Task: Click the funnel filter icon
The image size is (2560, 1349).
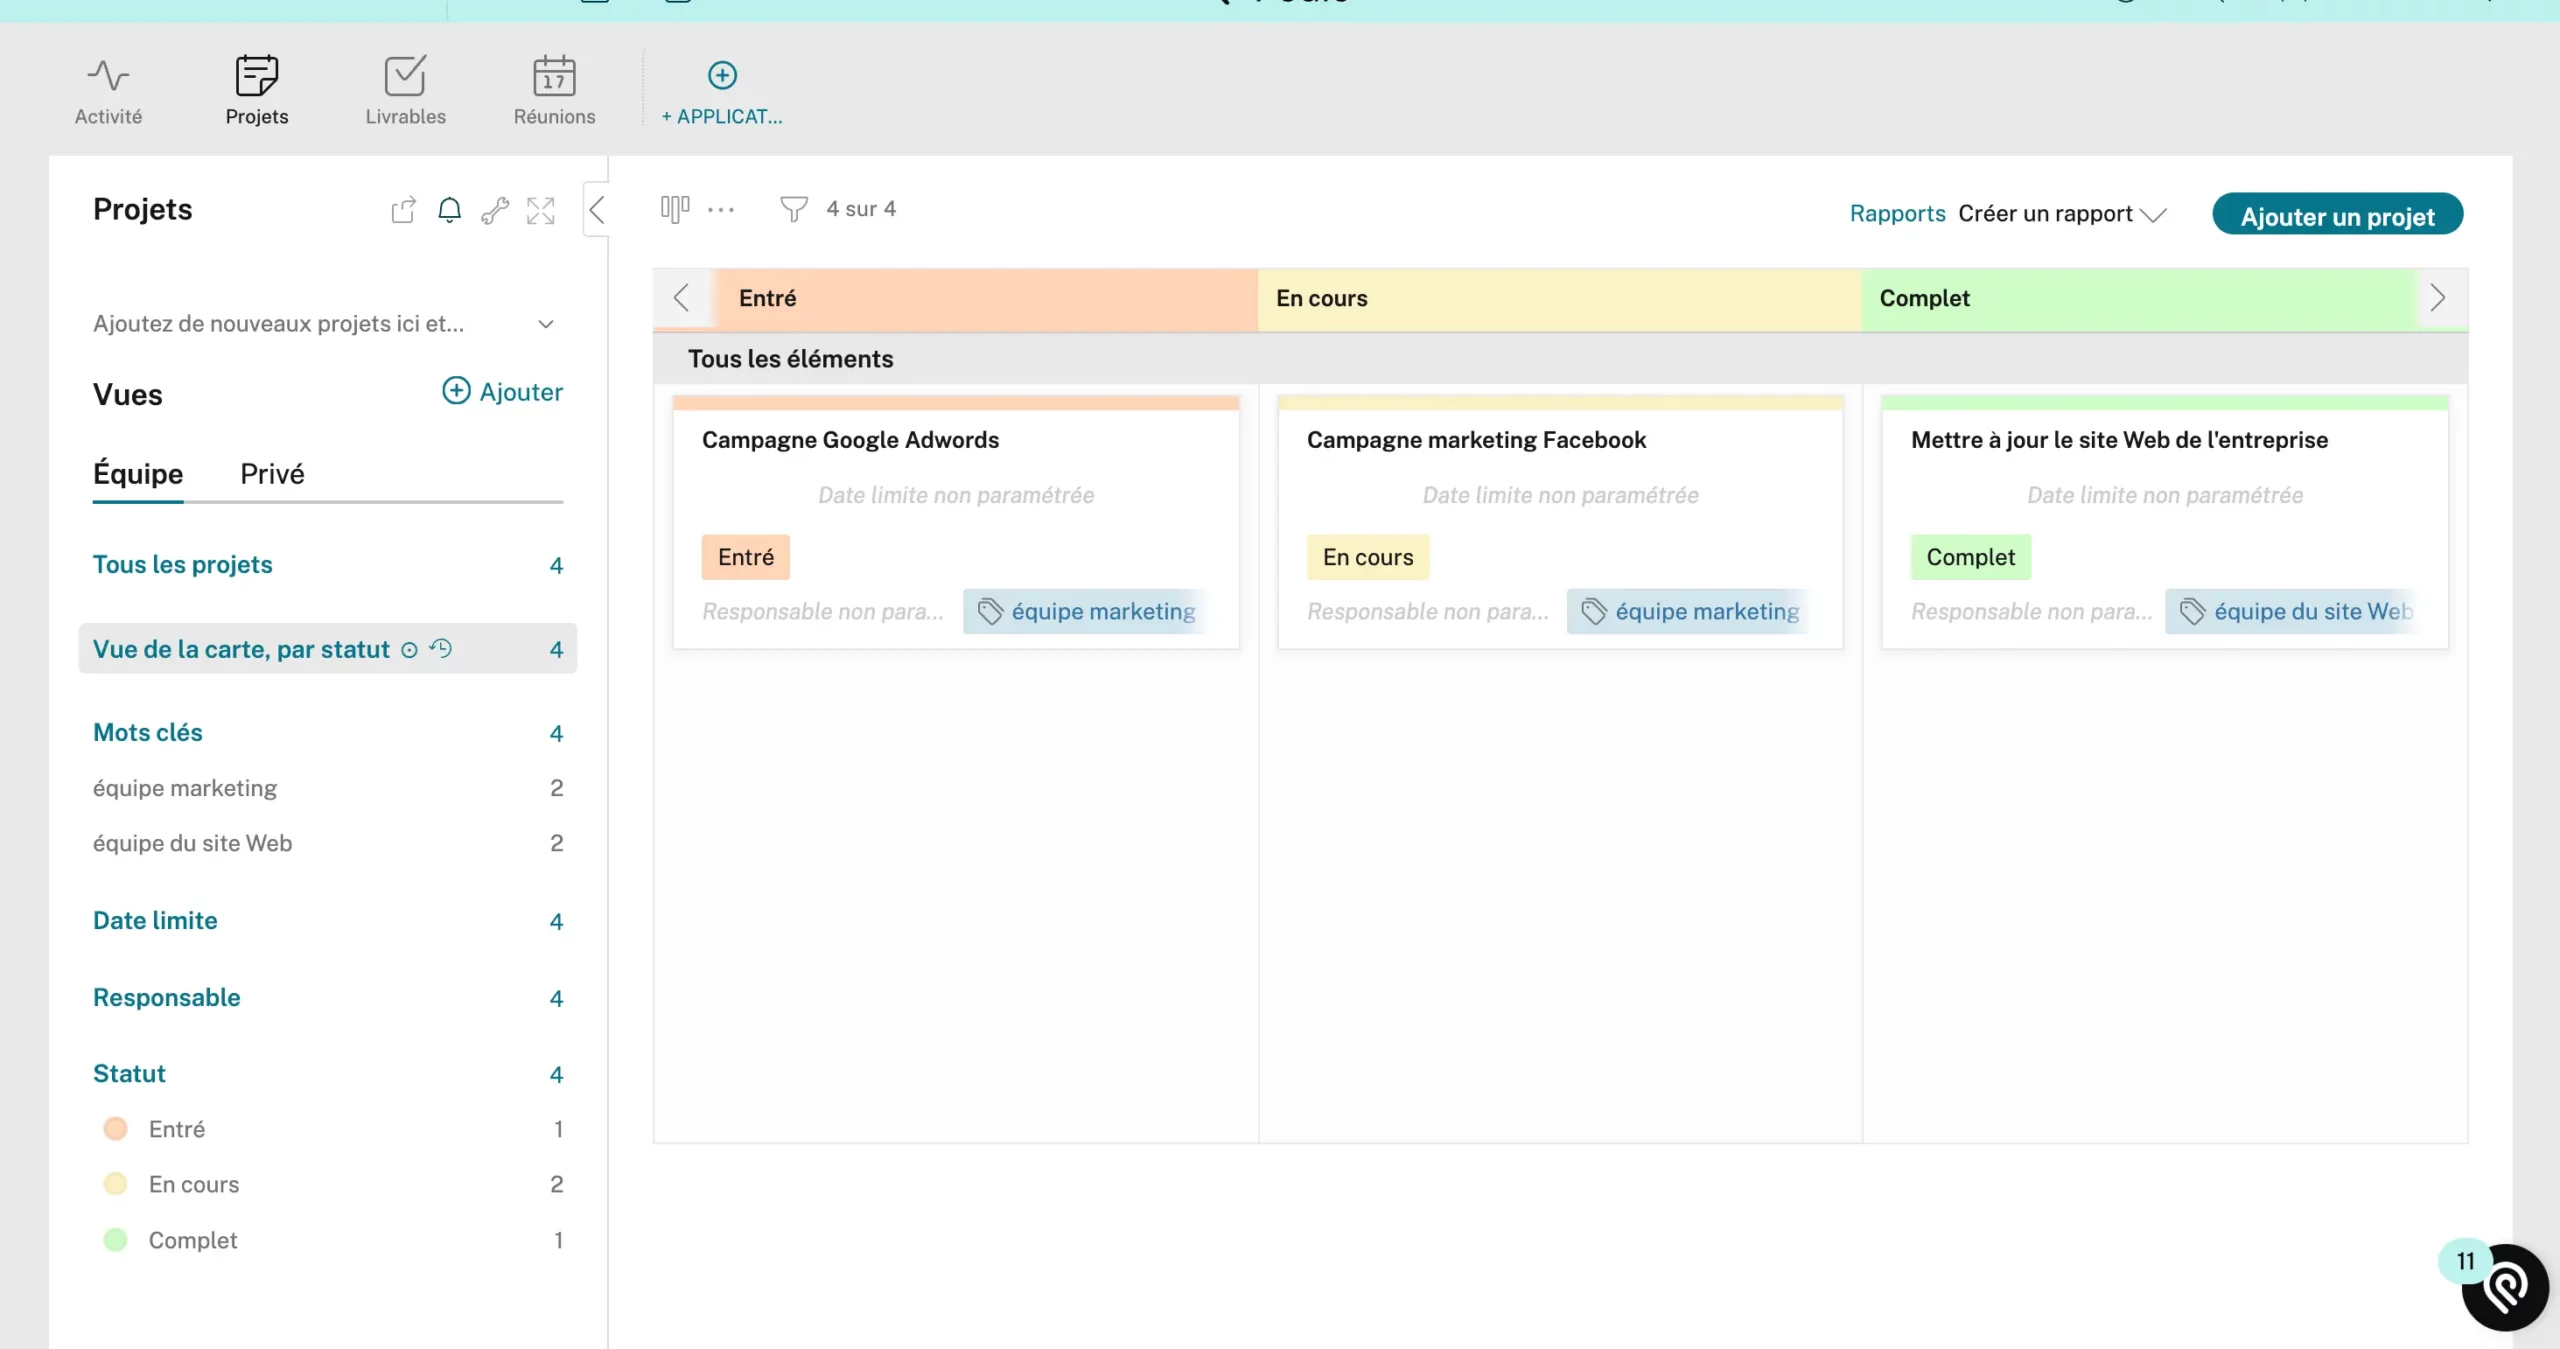Action: (793, 209)
